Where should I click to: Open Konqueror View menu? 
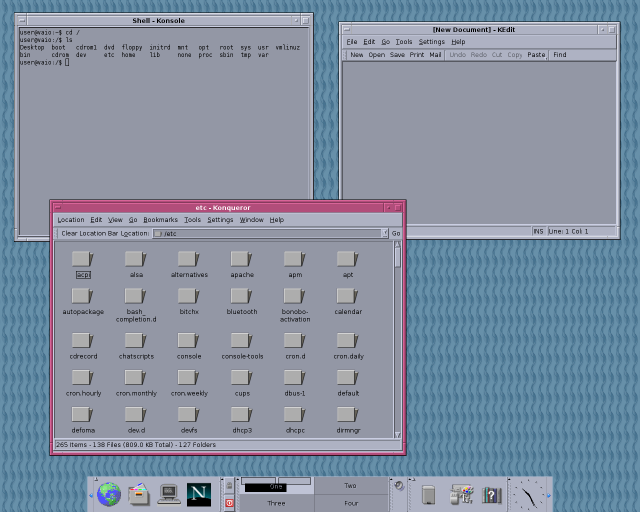pos(115,220)
